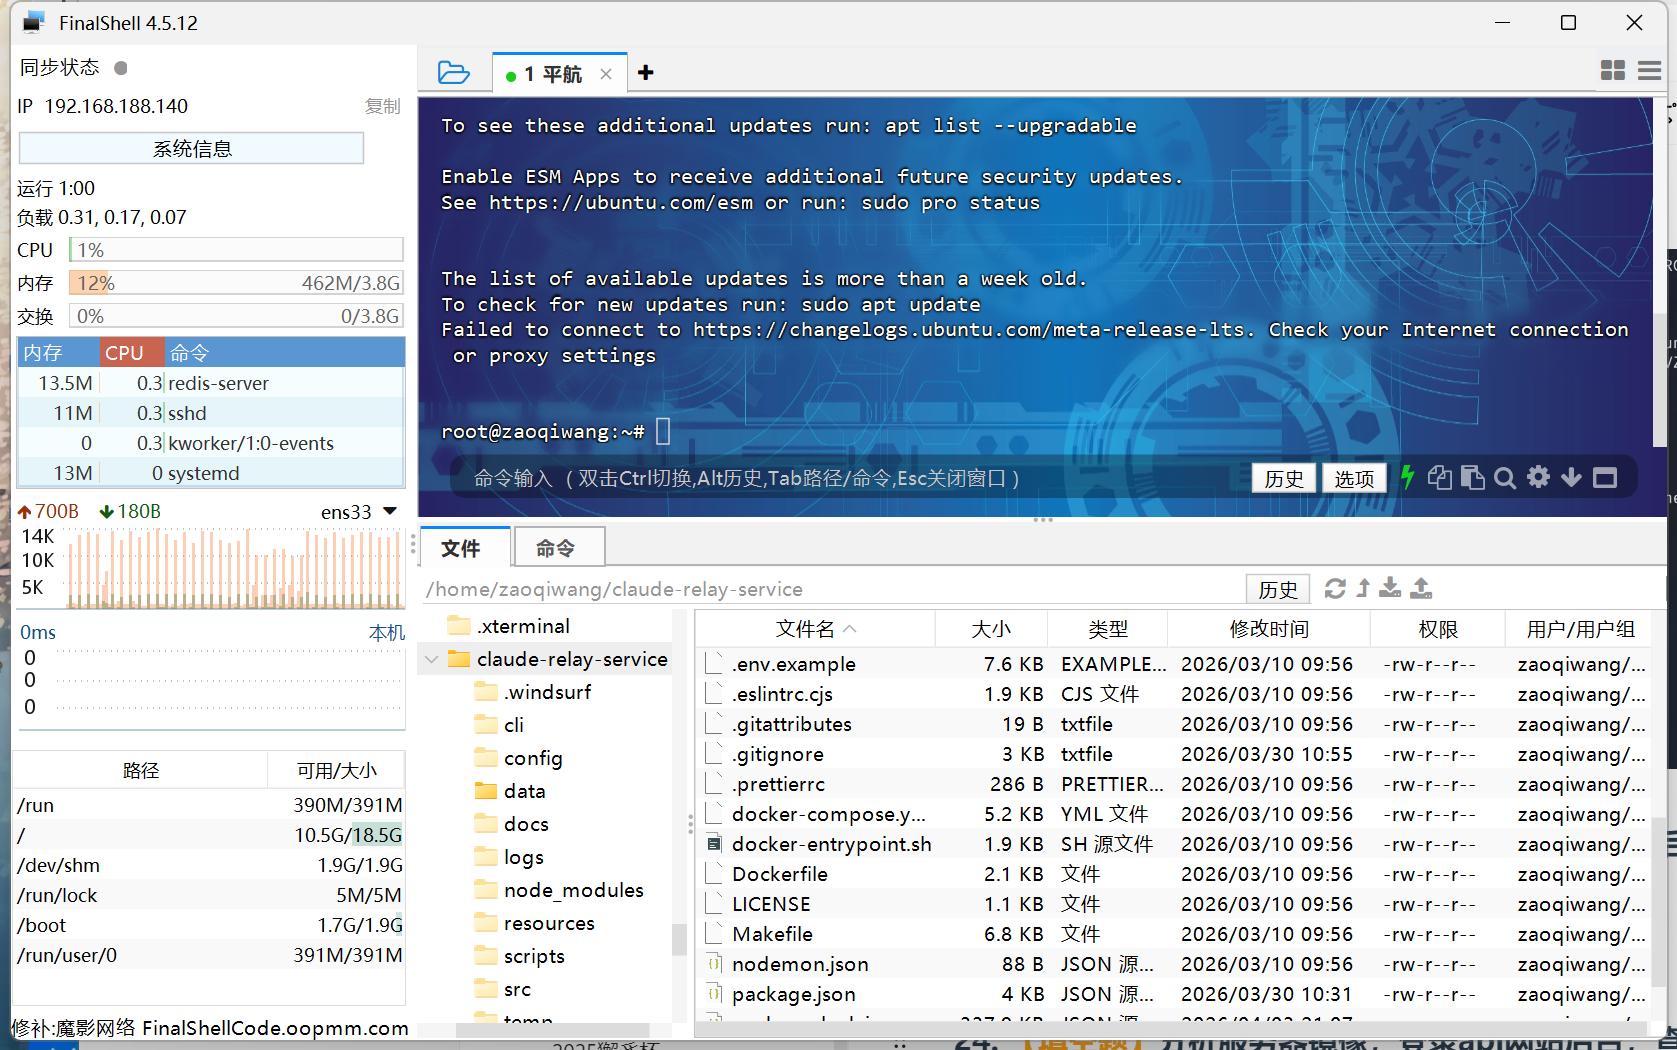Open the ens33 network interface dropdown
Image resolution: width=1677 pixels, height=1050 pixels.
390,512
